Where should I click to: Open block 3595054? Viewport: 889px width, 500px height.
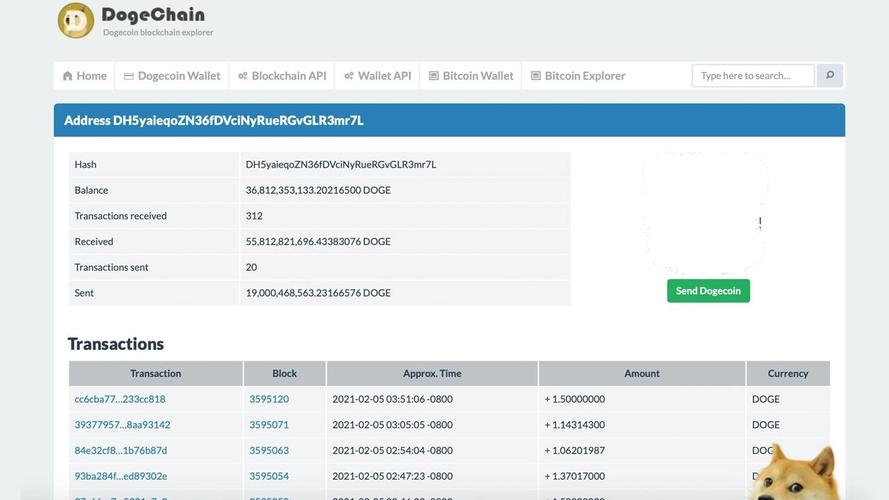tap(269, 476)
